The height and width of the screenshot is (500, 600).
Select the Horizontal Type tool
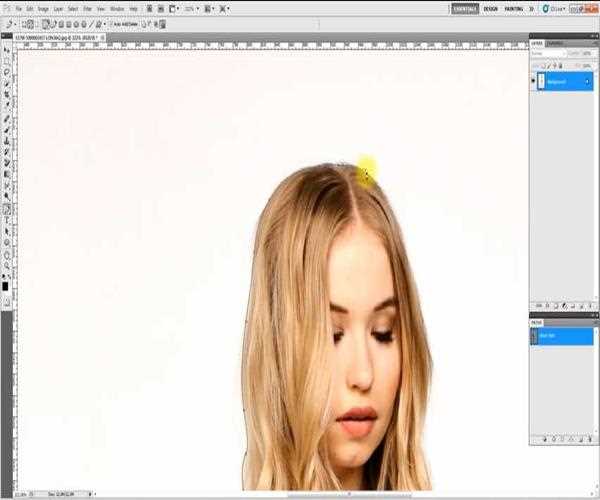pyautogui.click(x=7, y=220)
